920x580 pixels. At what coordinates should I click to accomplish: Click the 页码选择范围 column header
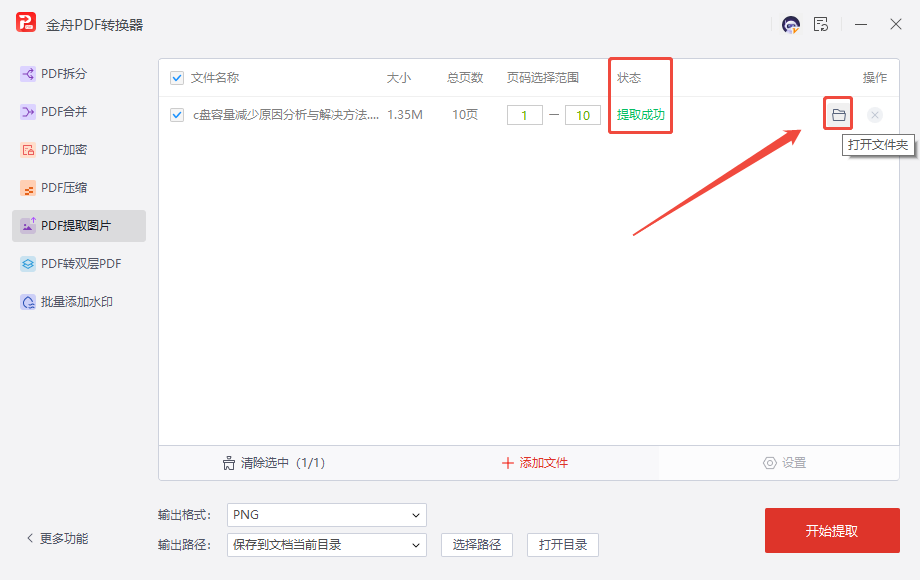543,78
